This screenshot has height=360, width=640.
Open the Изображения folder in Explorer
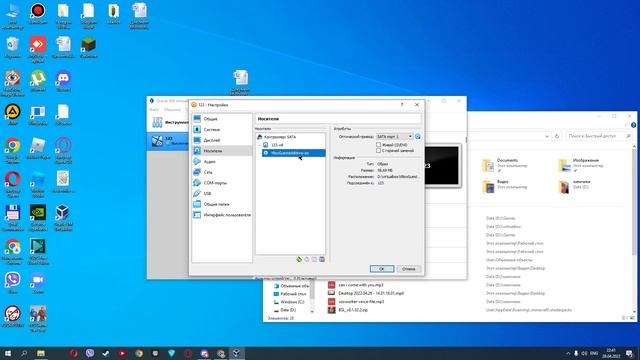tap(580, 164)
